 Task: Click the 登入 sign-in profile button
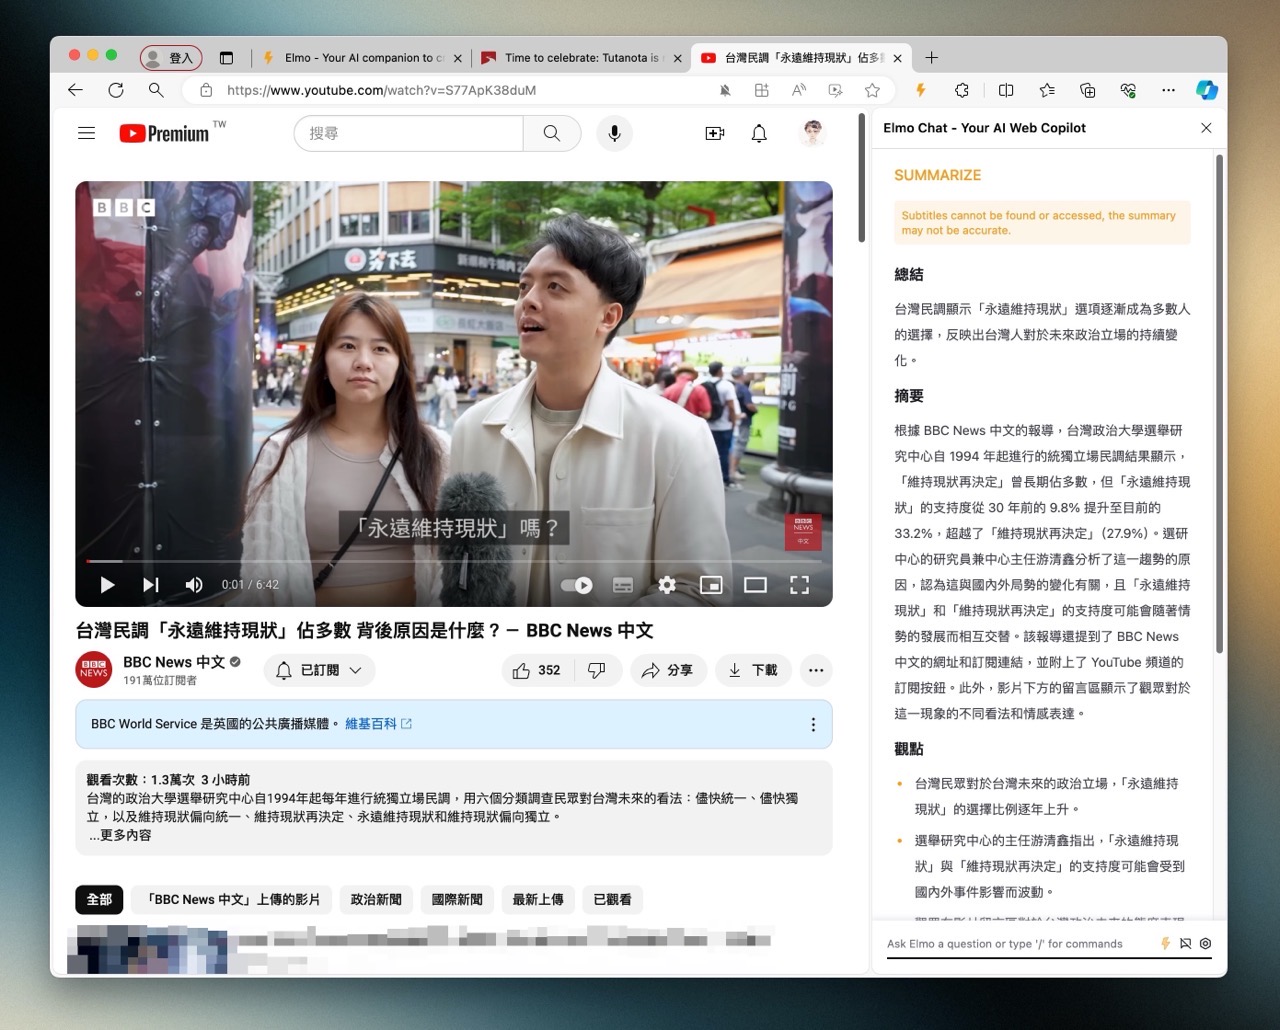[x=171, y=58]
